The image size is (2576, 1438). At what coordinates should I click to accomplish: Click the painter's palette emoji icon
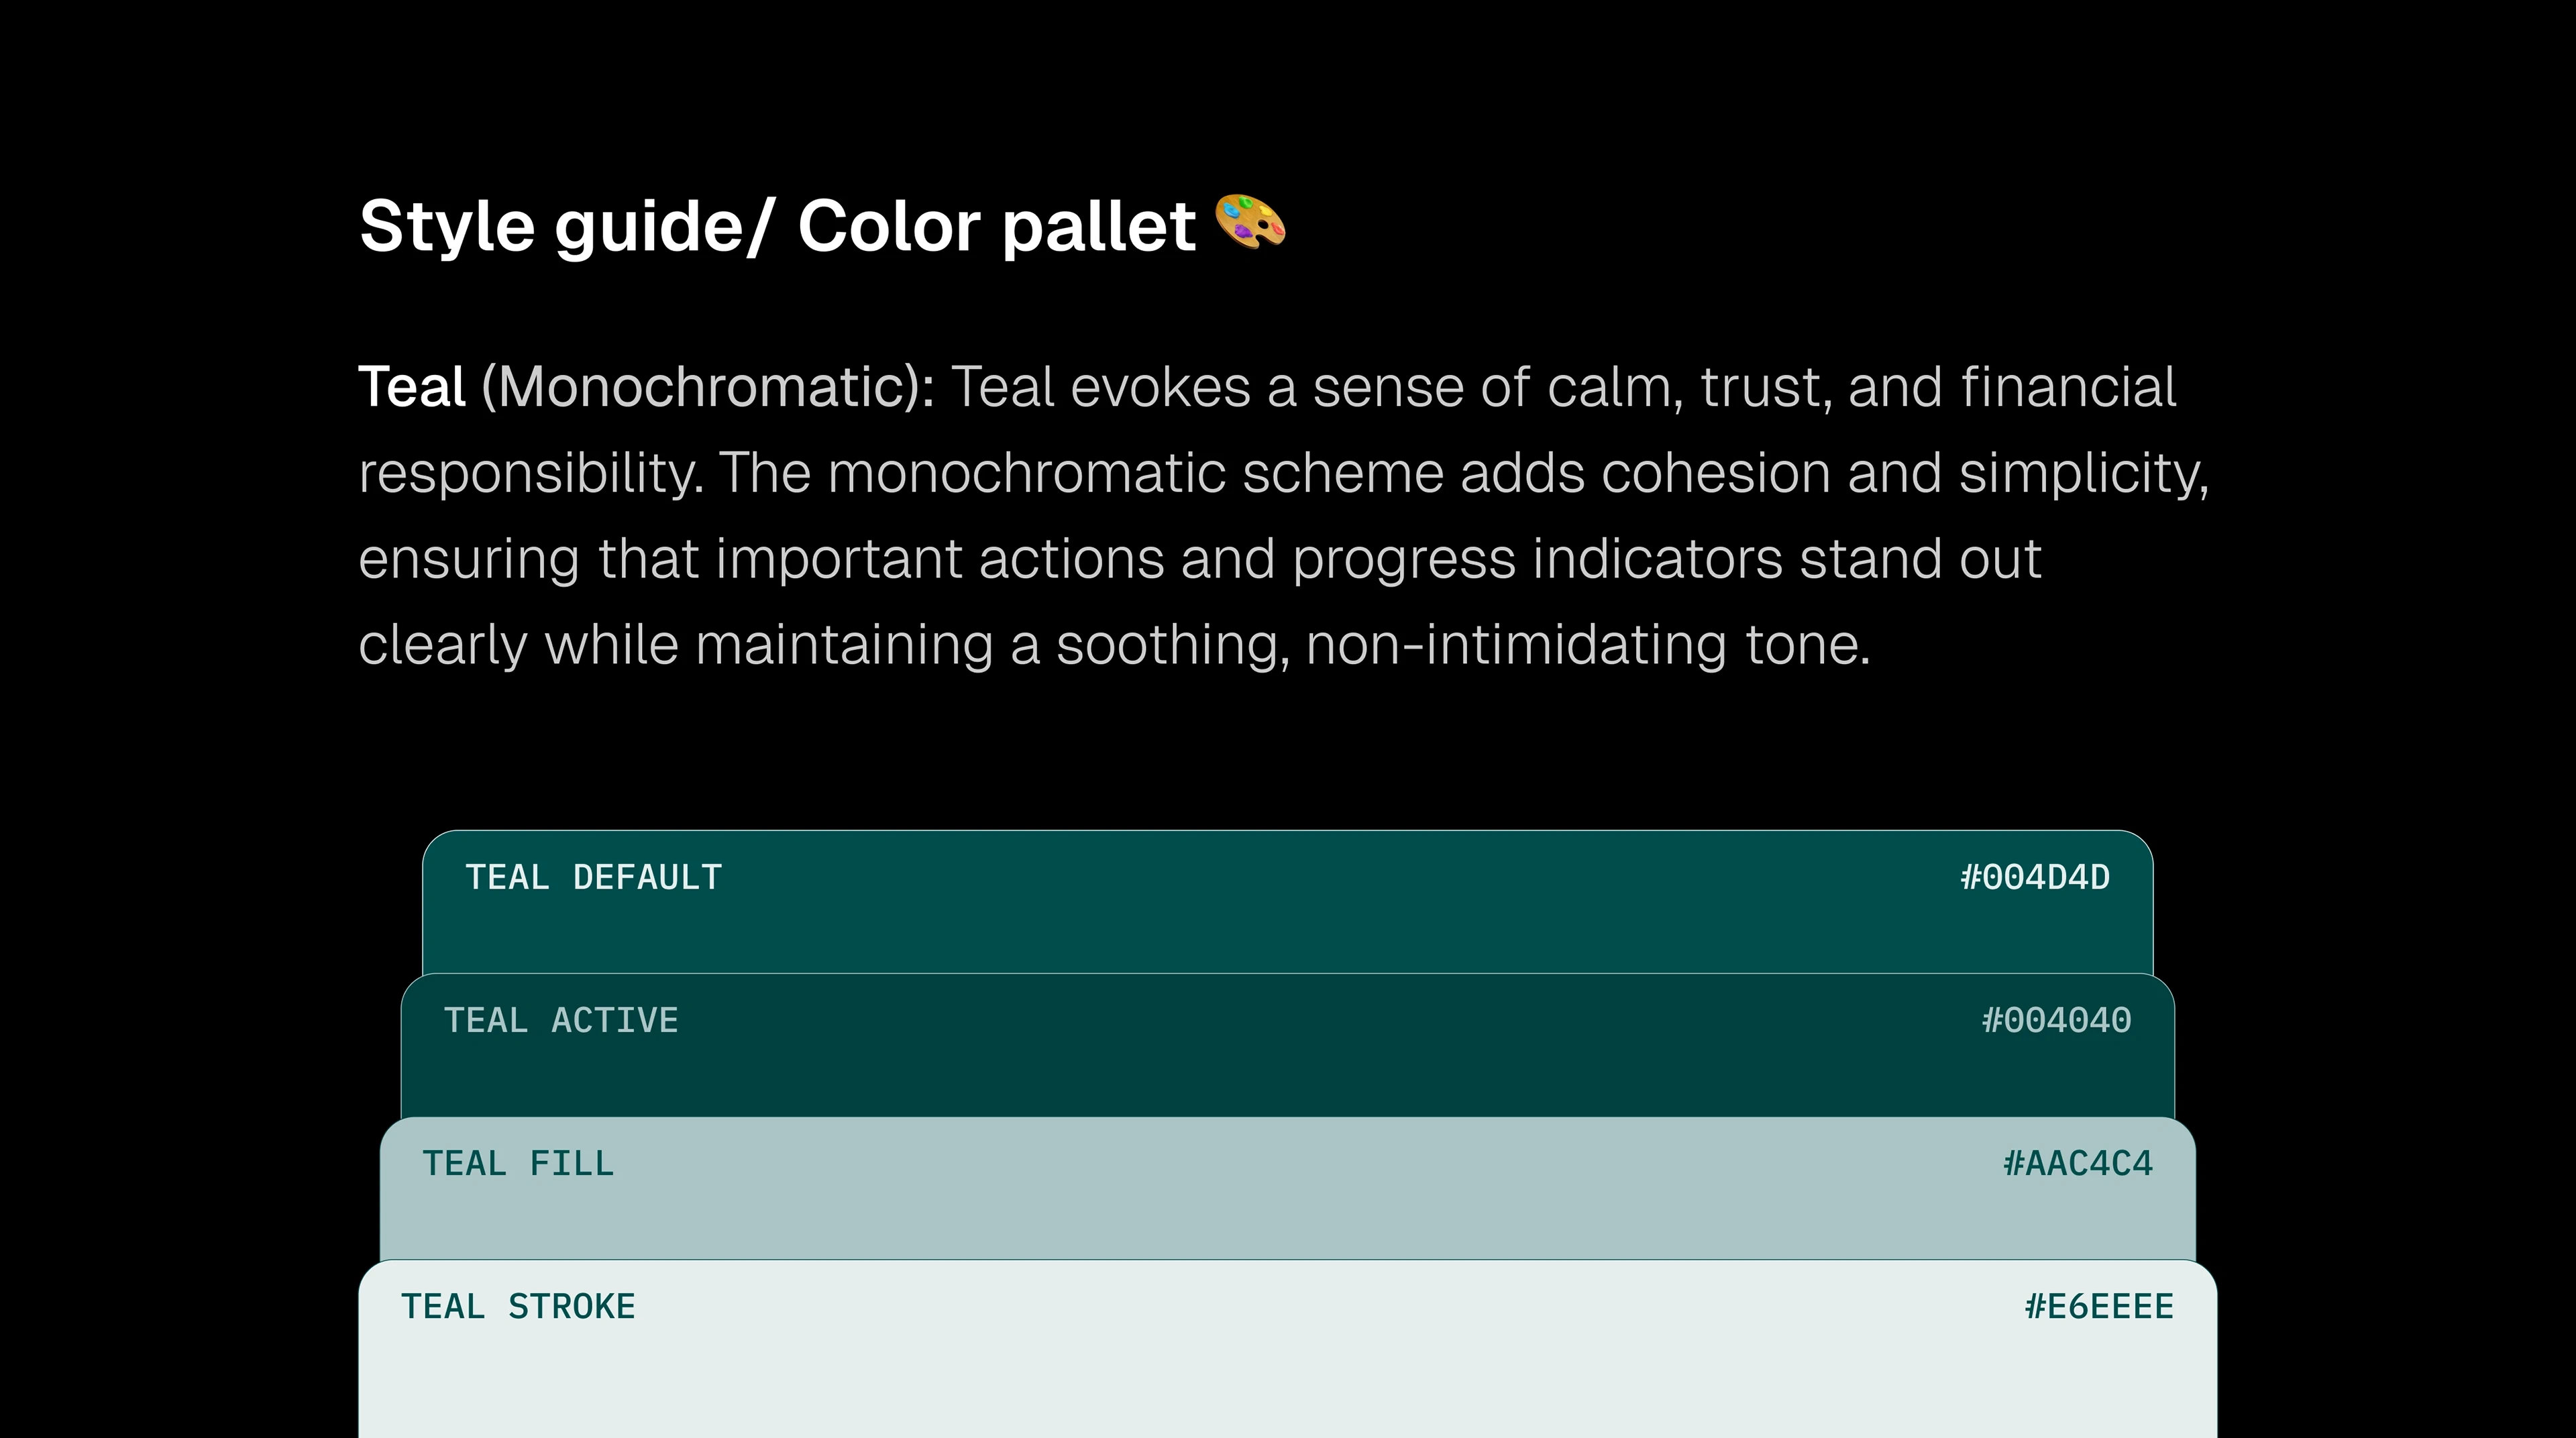1250,222
